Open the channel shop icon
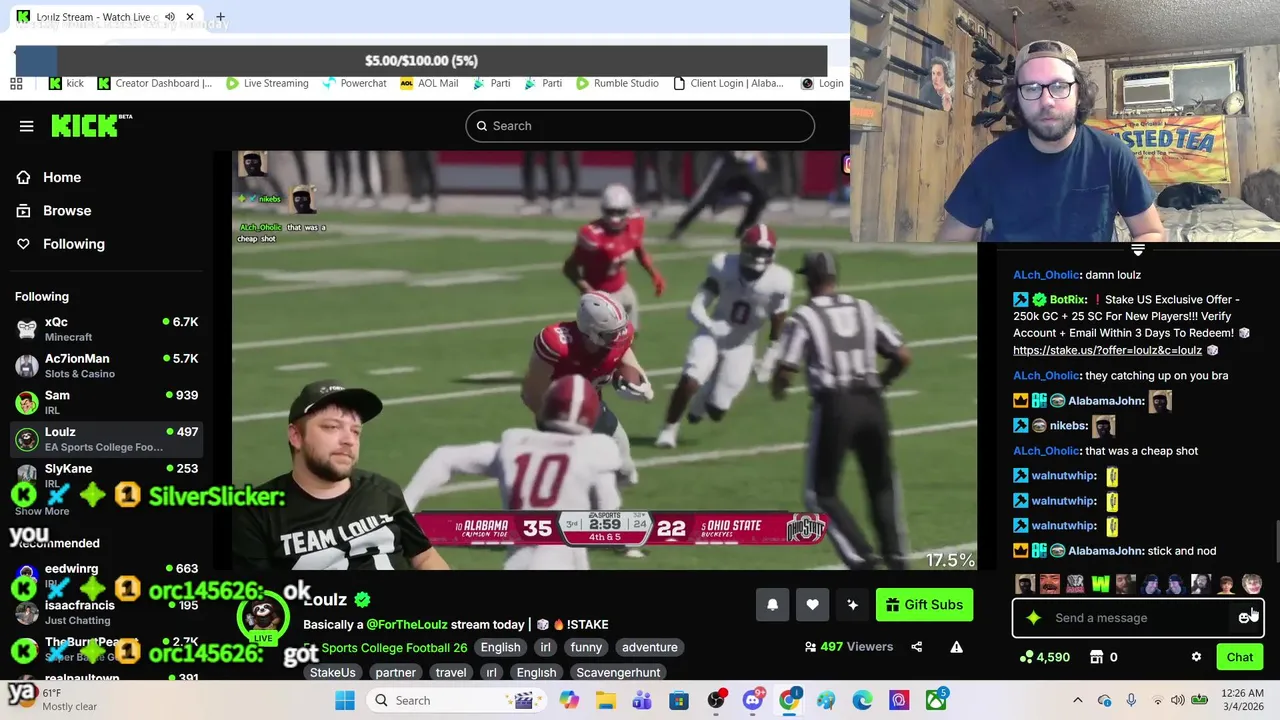Image resolution: width=1280 pixels, height=720 pixels. point(1096,657)
